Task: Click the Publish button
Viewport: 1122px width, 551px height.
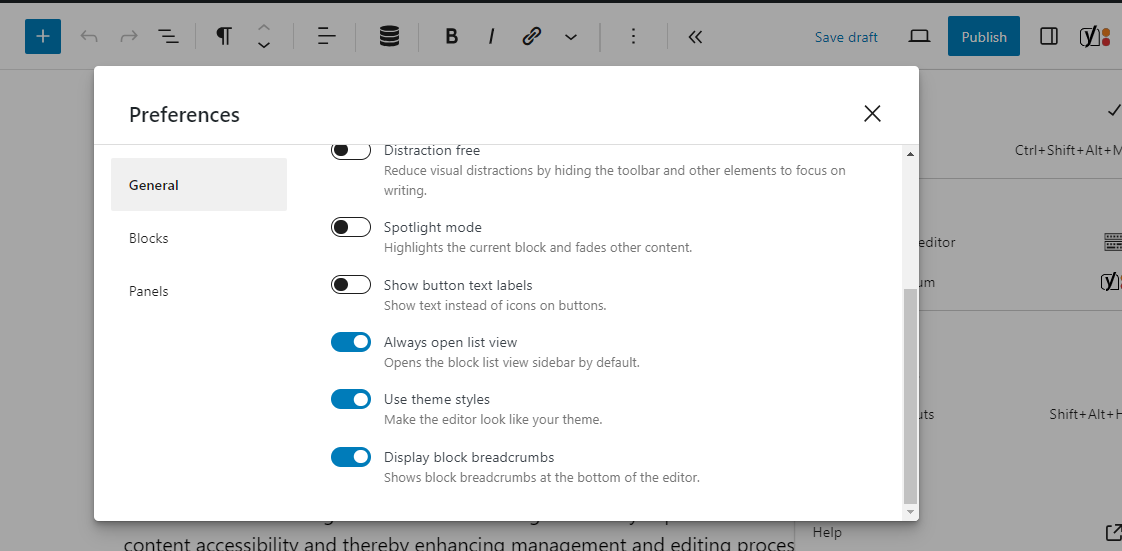Action: click(984, 36)
